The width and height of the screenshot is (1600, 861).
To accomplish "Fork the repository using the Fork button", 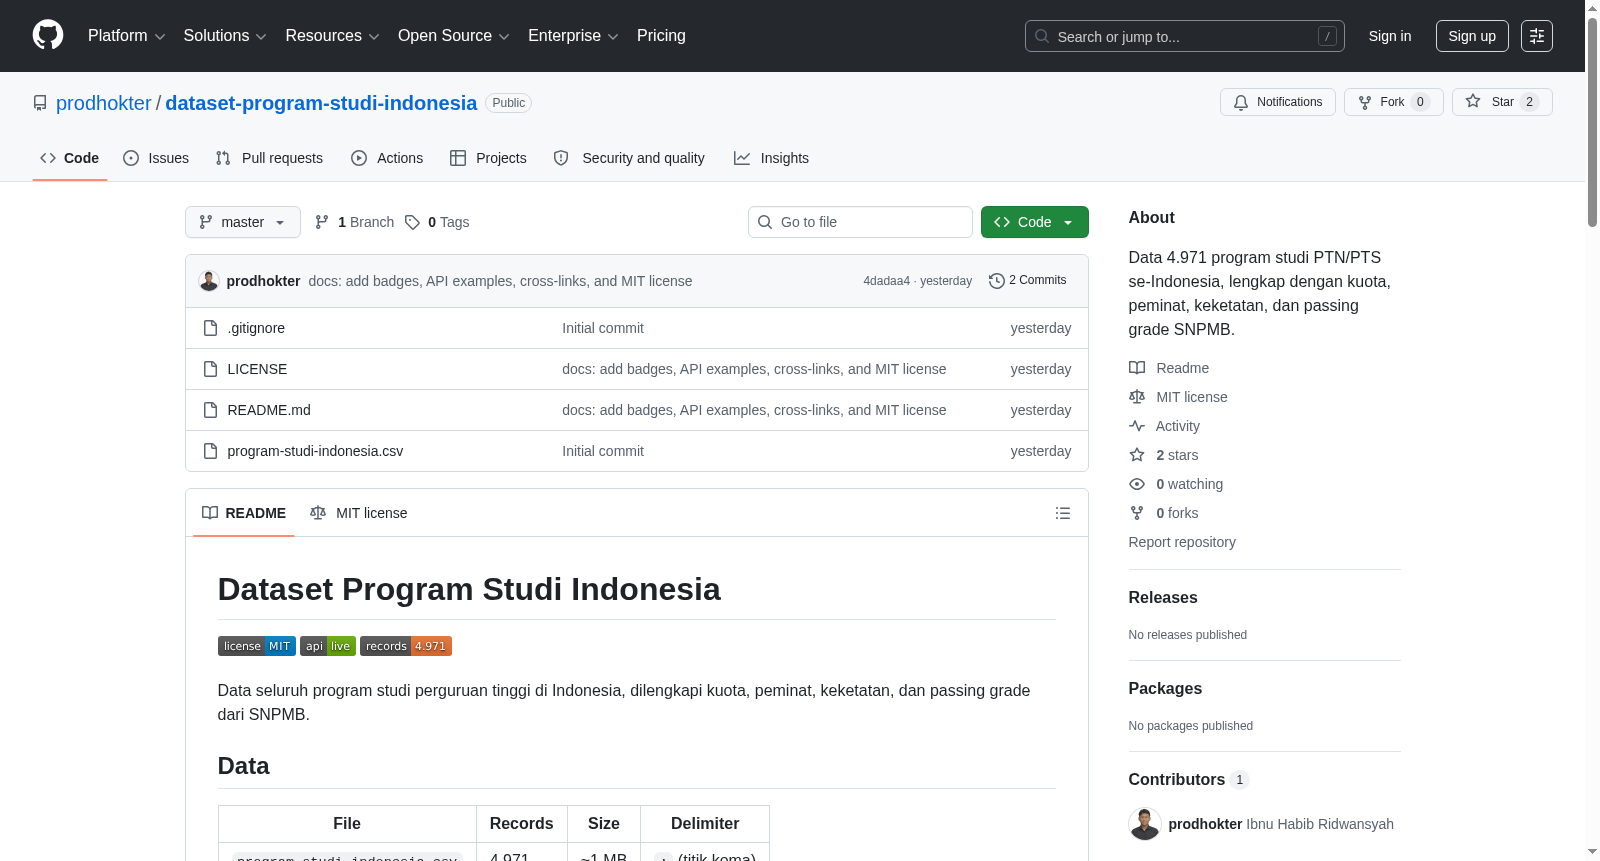I will [1393, 102].
